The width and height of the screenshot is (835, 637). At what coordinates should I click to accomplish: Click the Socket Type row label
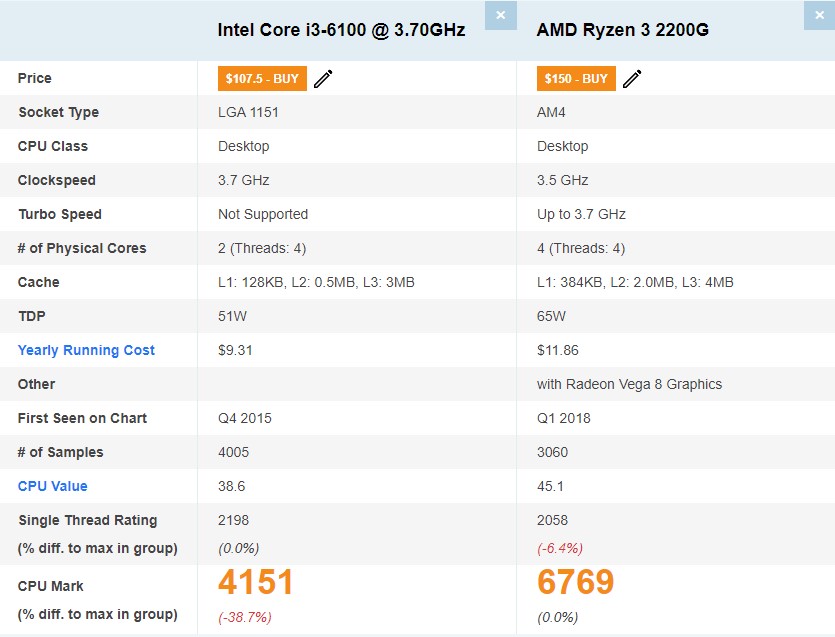[x=59, y=112]
